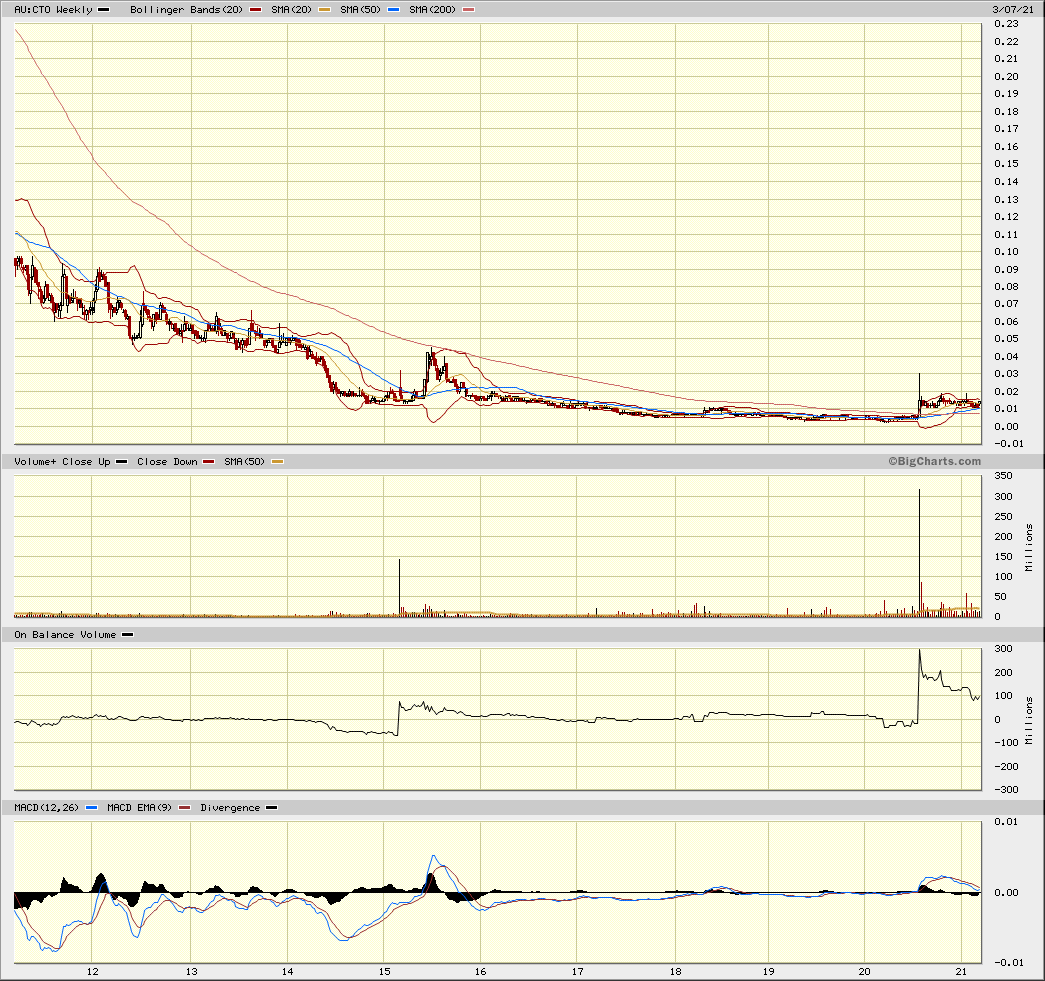
Task: Click the black Divergence swatch
Action: [271, 808]
